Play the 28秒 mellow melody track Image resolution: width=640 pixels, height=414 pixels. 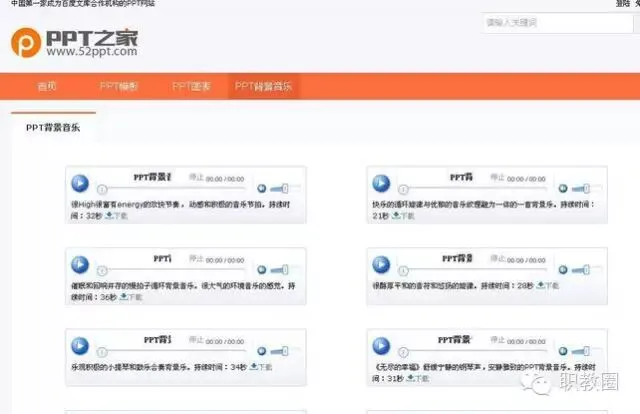point(381,265)
